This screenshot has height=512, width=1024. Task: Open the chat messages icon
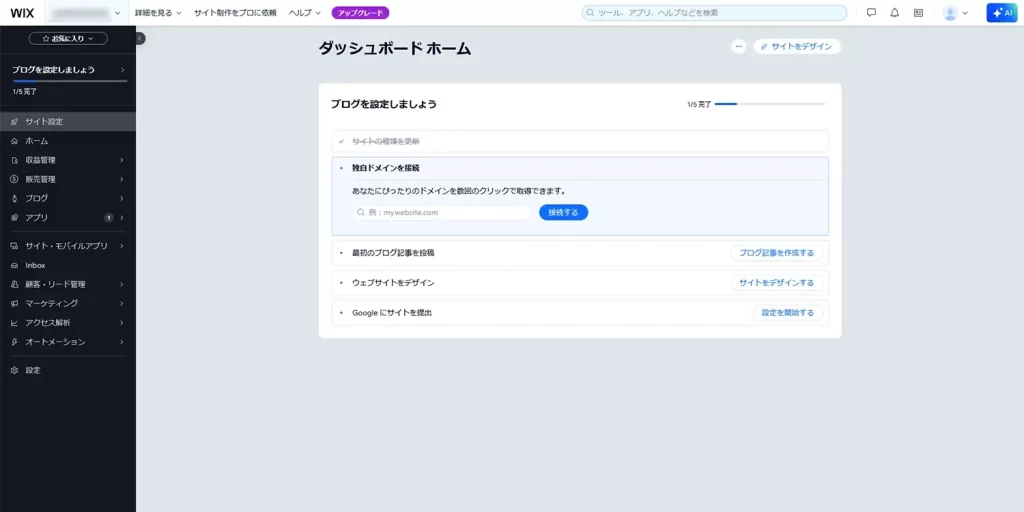(871, 13)
